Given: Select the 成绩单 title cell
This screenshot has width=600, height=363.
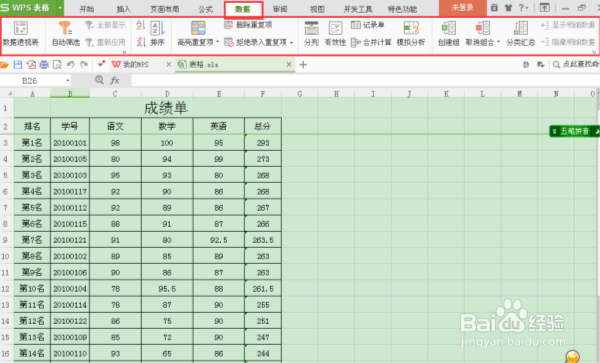Looking at the screenshot, I should pos(166,108).
